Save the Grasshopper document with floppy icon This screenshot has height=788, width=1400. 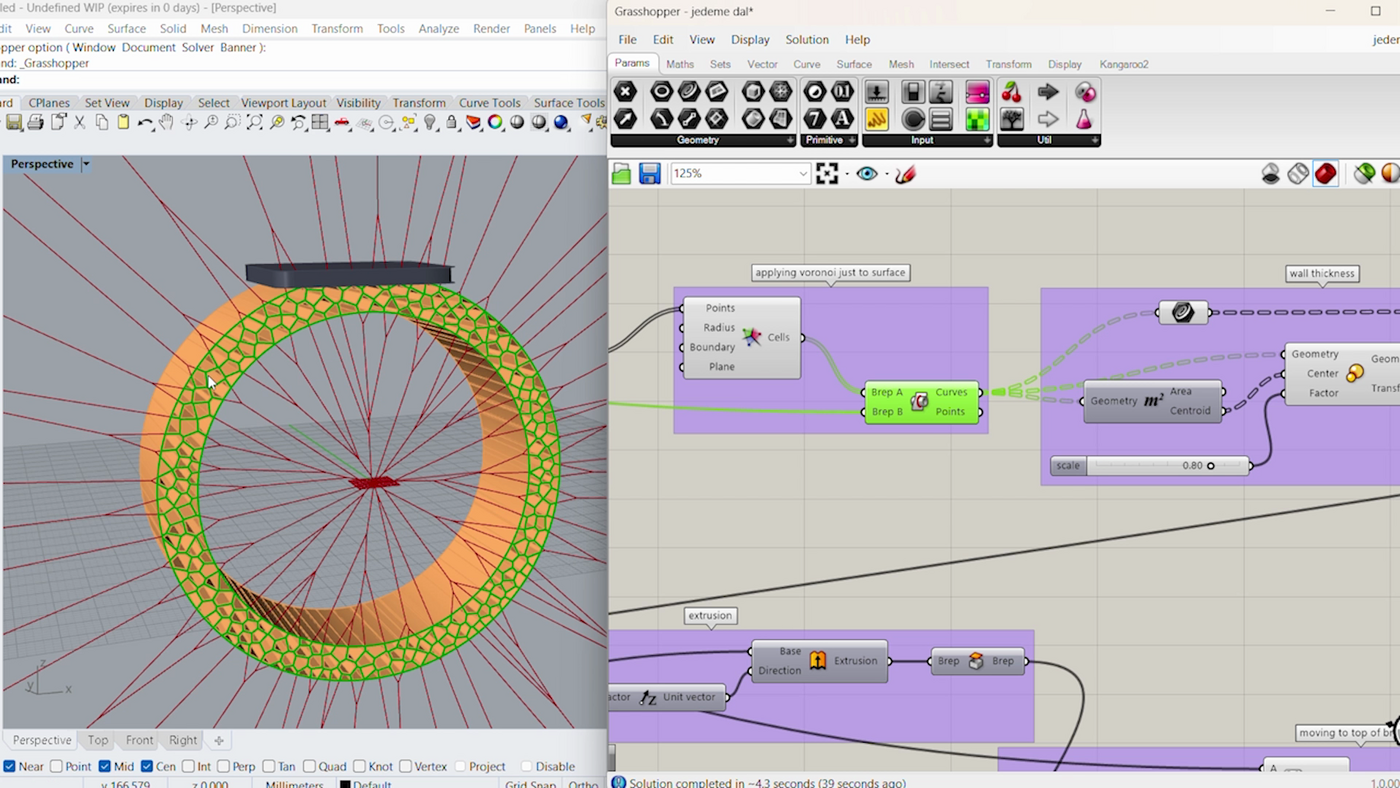650,174
